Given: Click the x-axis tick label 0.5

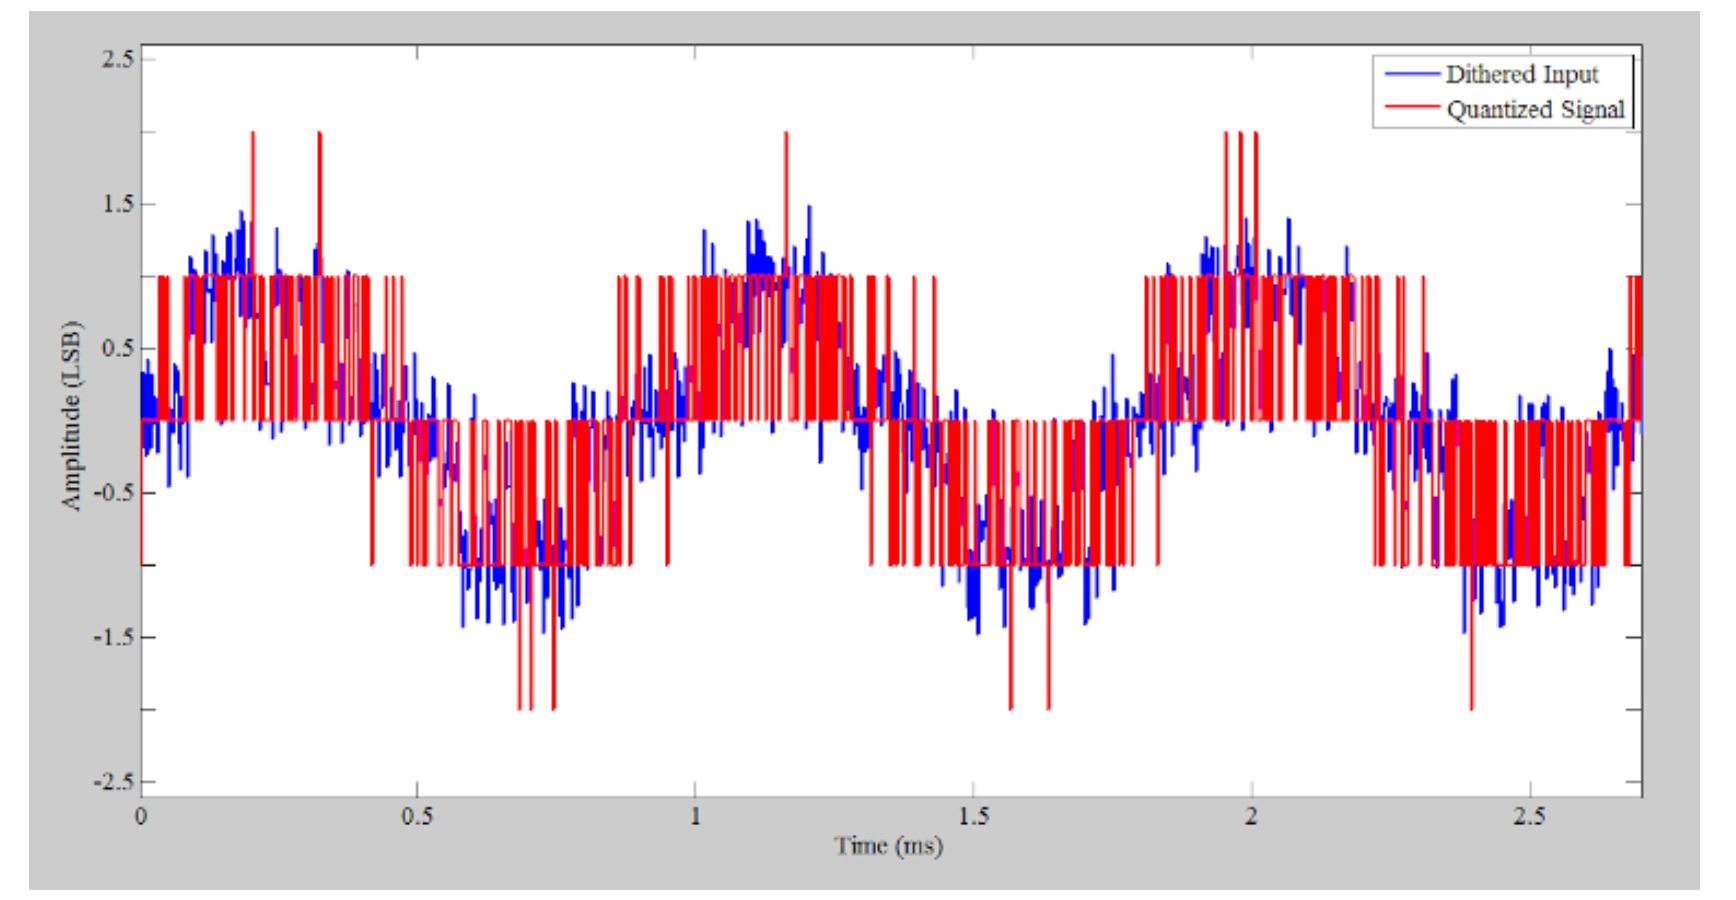Looking at the screenshot, I should coord(417,816).
